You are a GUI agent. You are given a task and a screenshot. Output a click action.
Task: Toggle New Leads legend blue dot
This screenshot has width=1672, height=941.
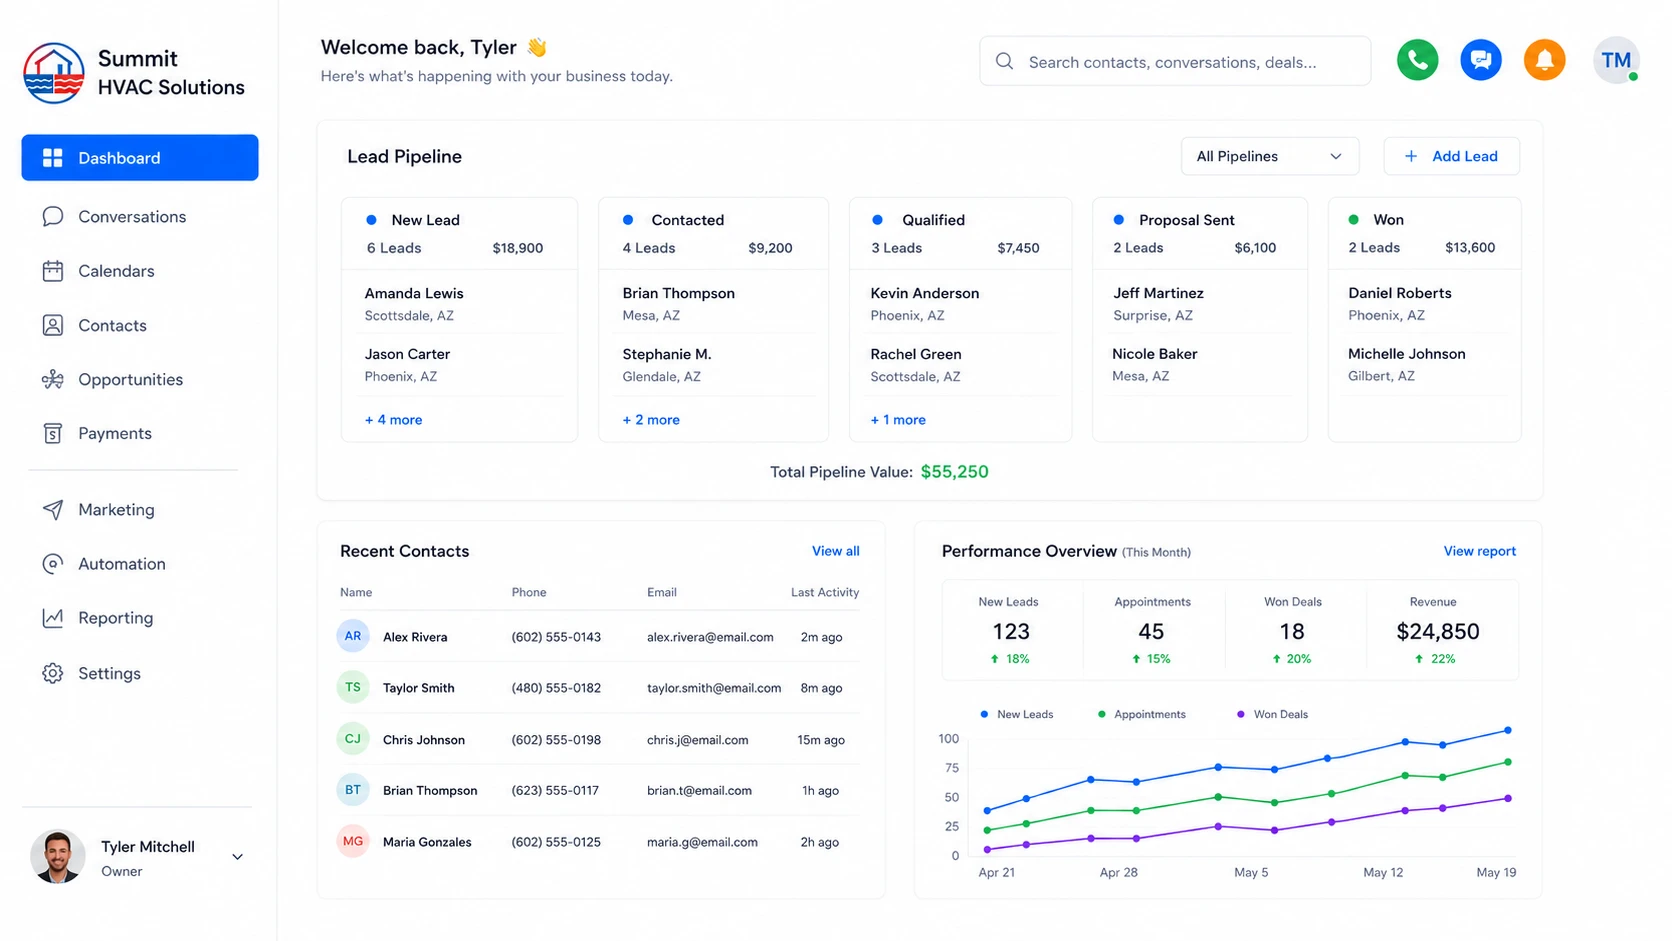(x=984, y=714)
